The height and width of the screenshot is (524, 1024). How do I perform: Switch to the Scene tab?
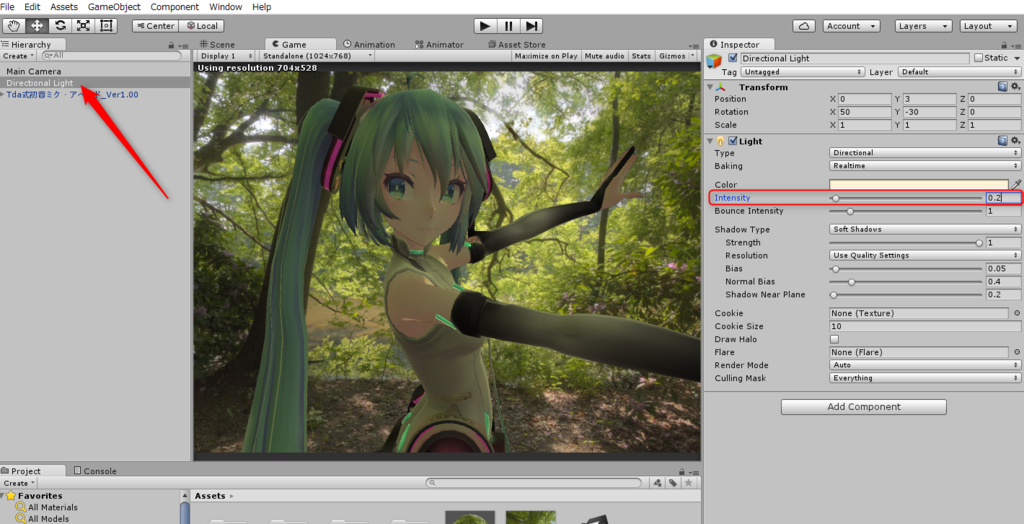pos(218,44)
